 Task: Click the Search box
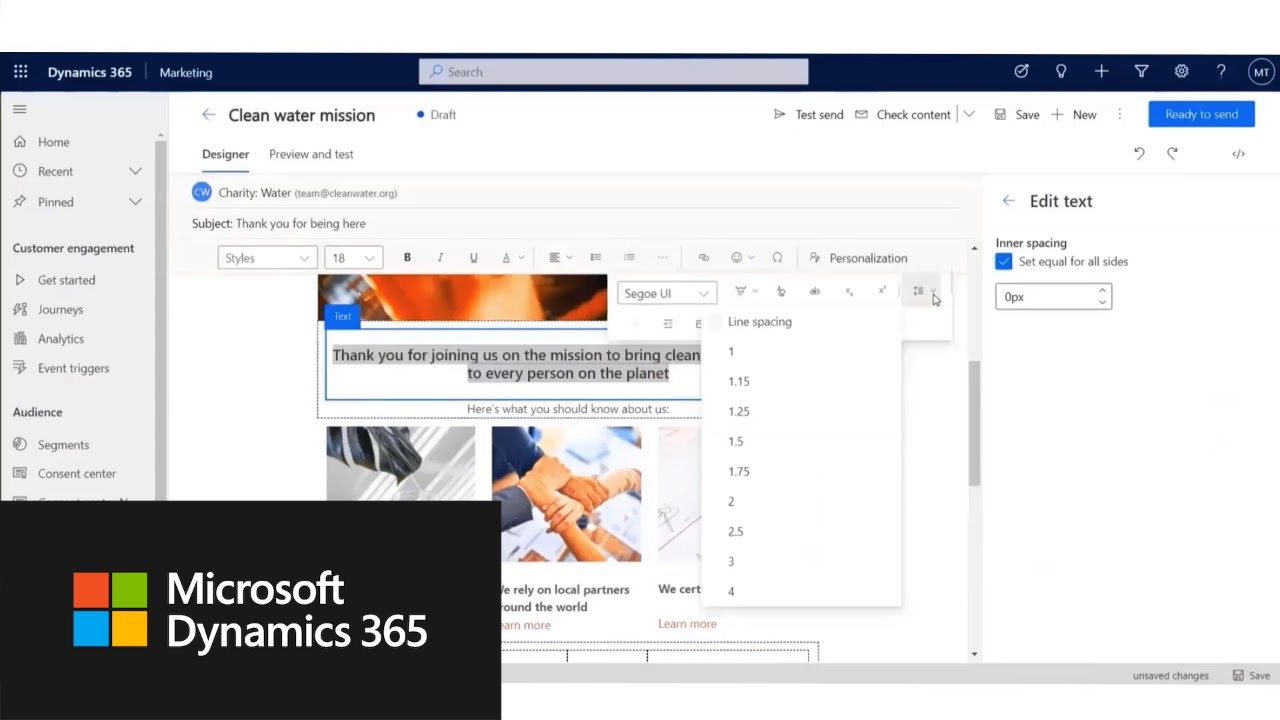[x=613, y=72]
